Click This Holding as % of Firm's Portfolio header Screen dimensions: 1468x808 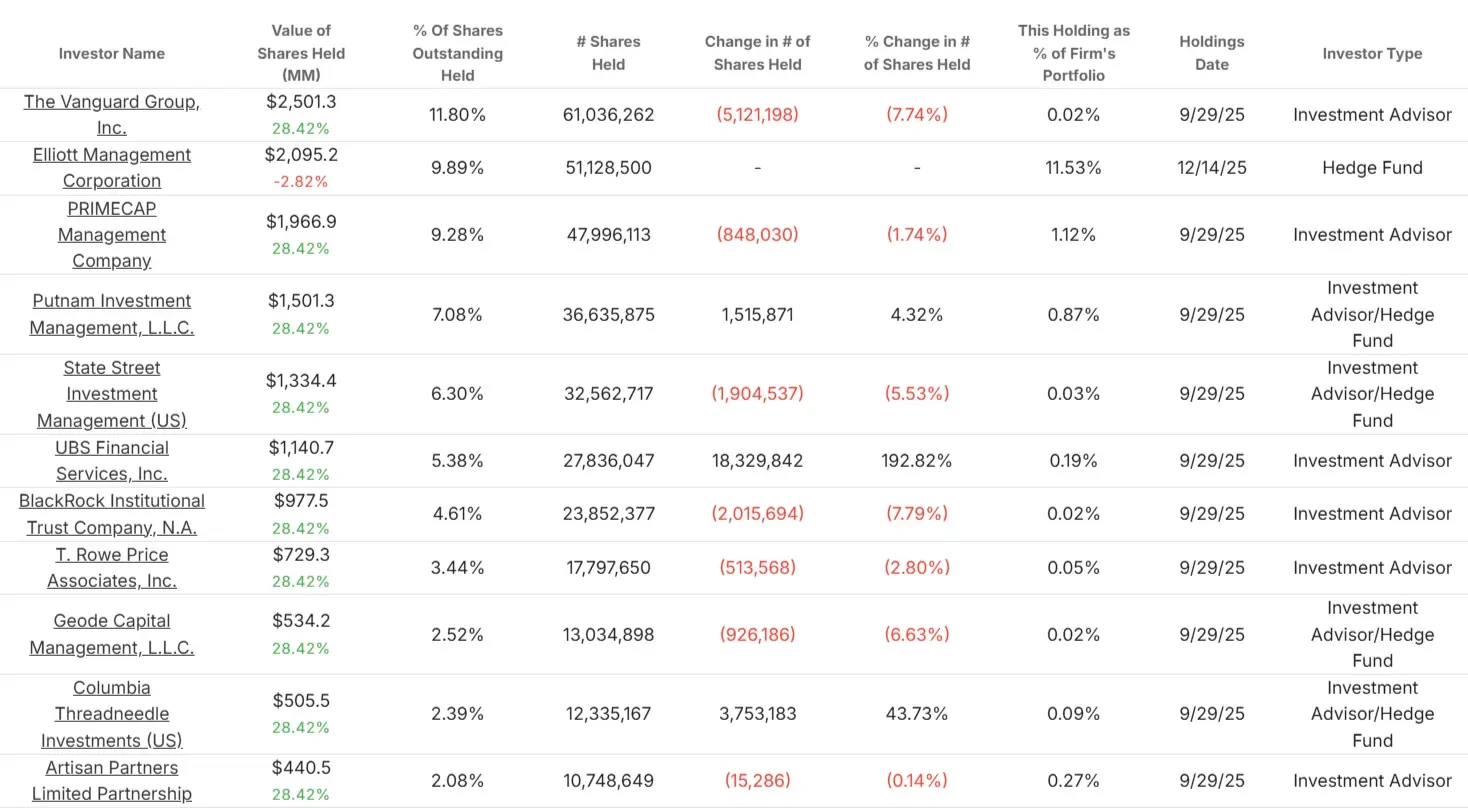[x=1073, y=53]
